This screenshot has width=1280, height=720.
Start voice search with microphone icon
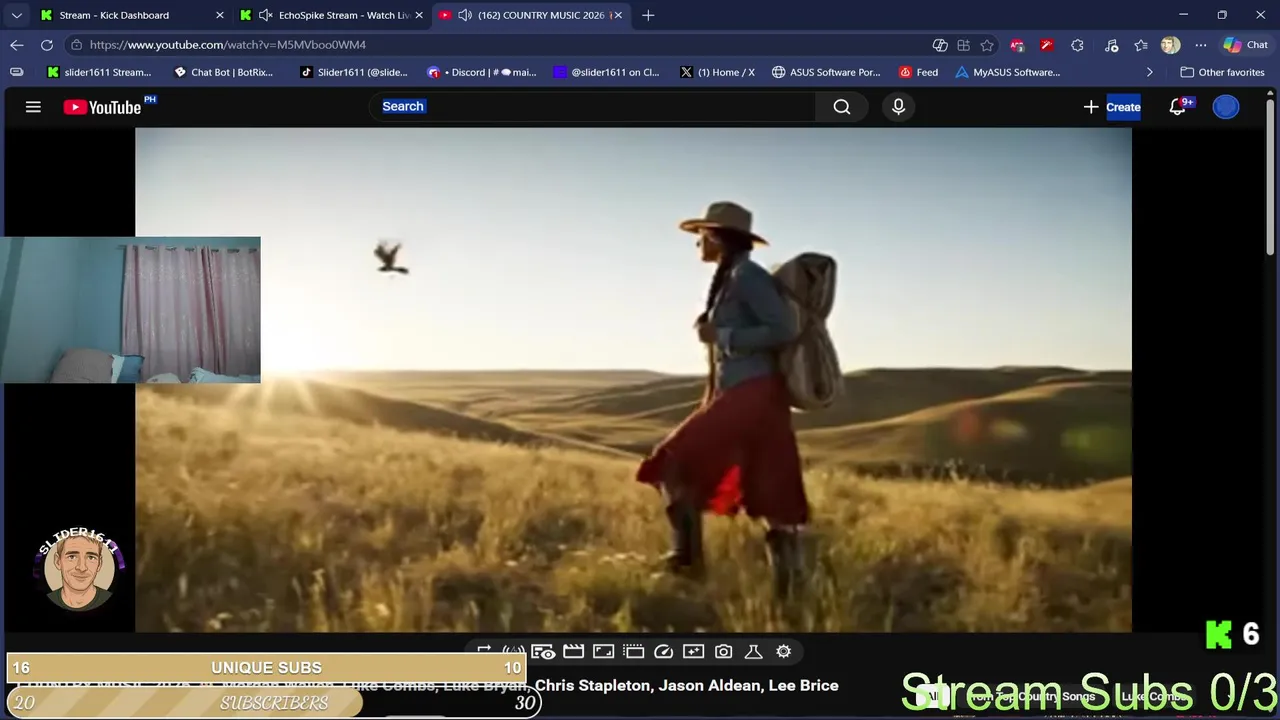tap(898, 107)
